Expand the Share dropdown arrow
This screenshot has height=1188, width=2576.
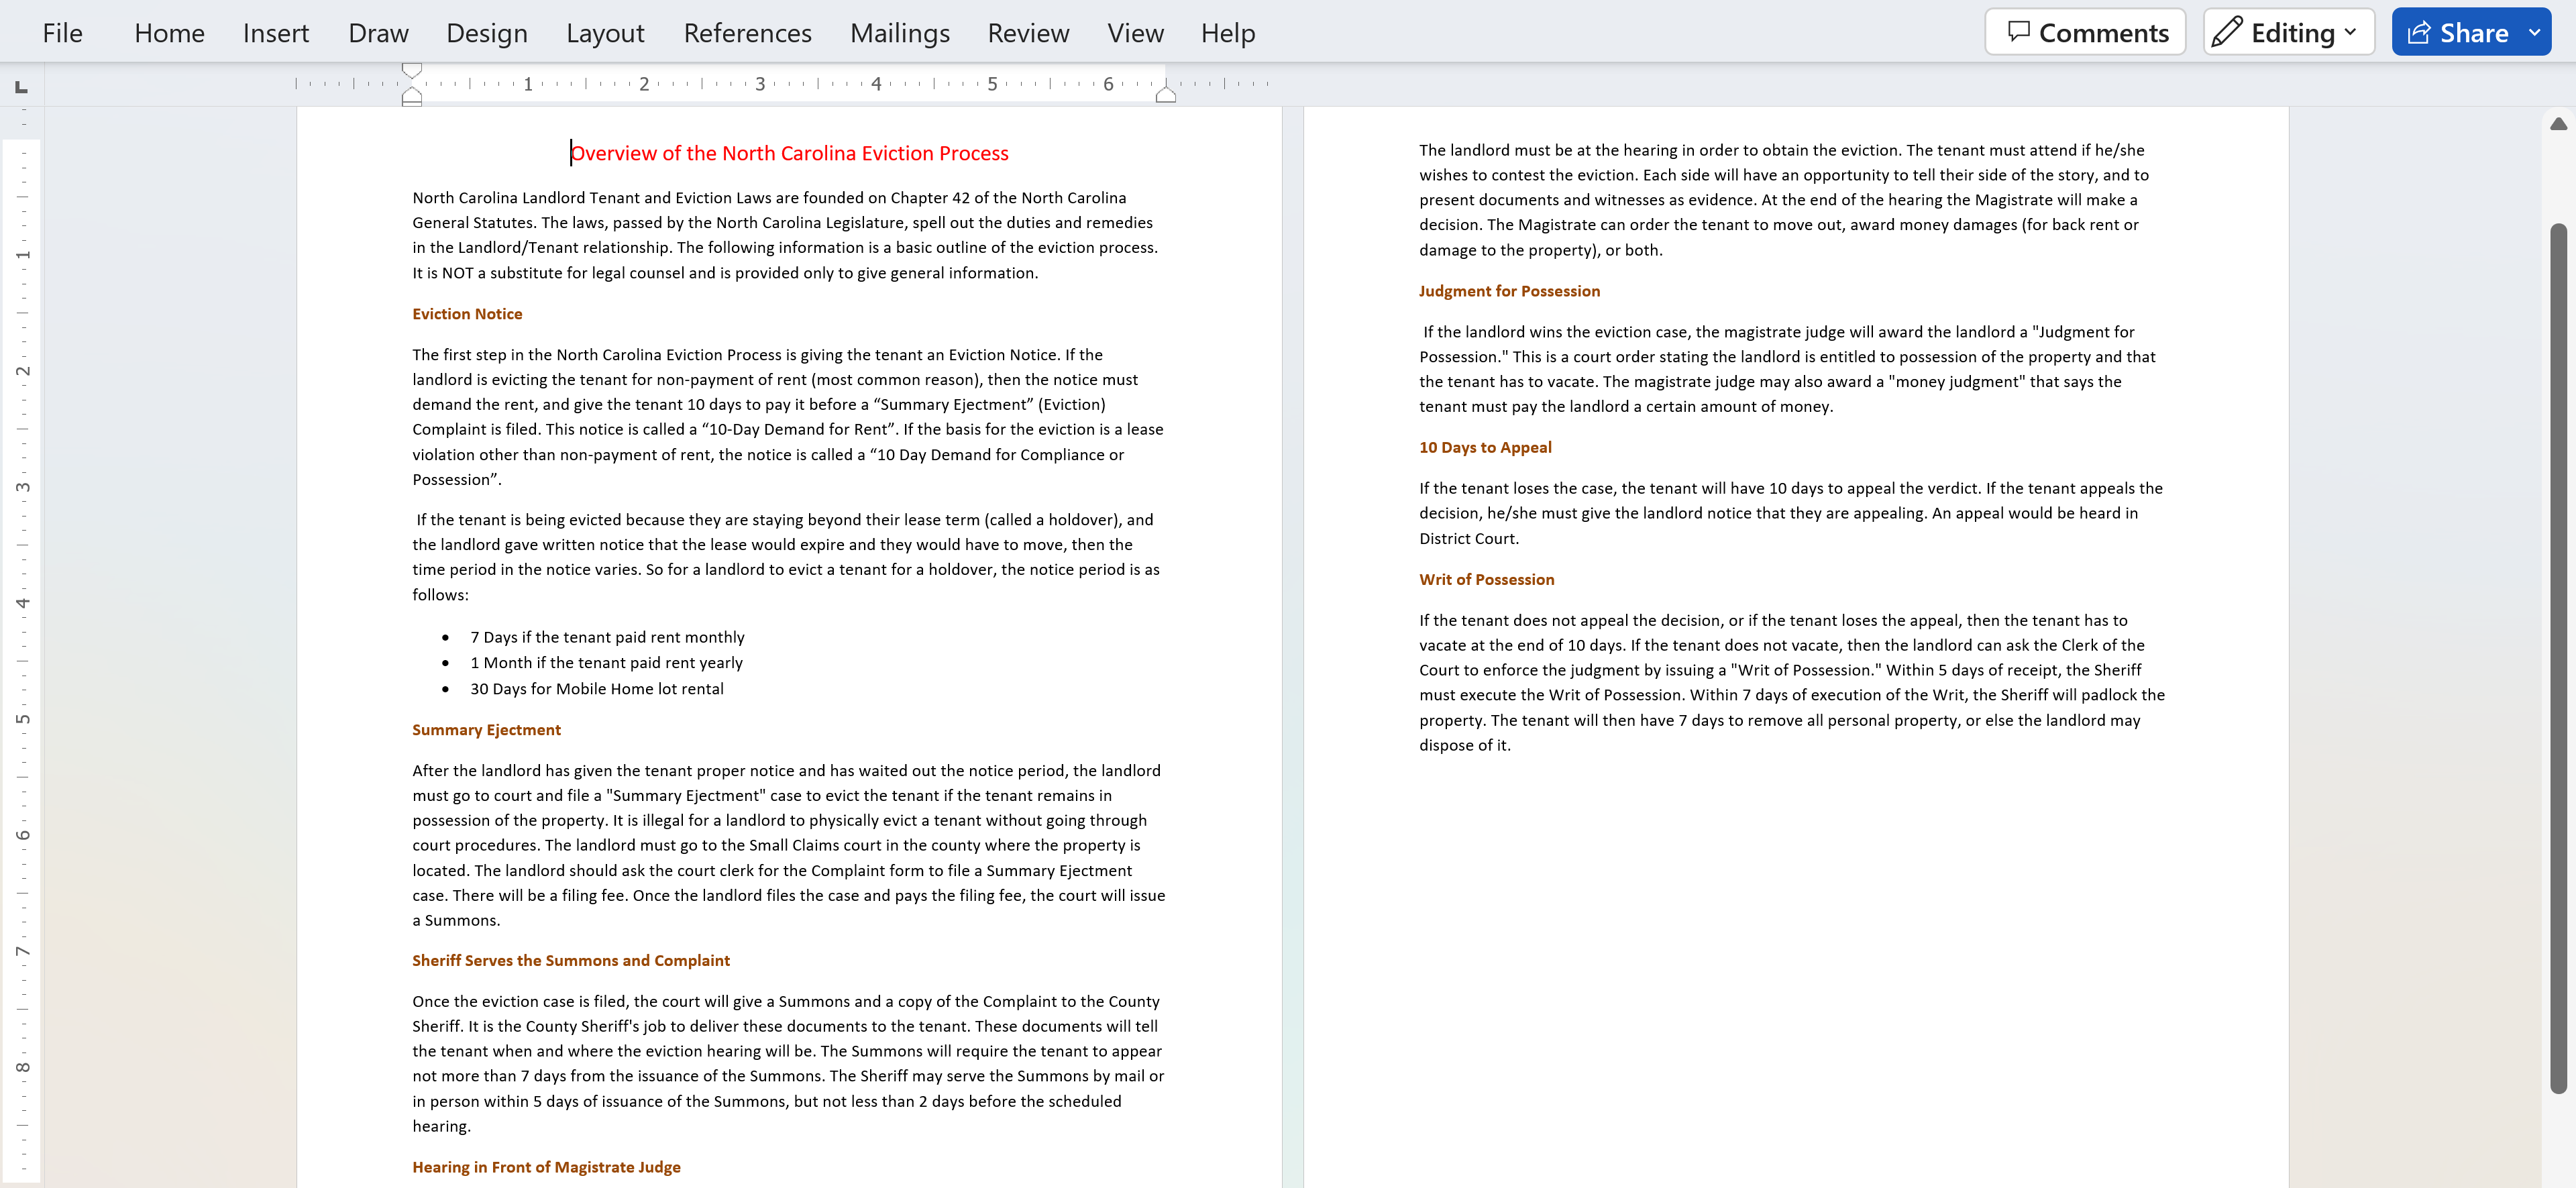(2534, 32)
